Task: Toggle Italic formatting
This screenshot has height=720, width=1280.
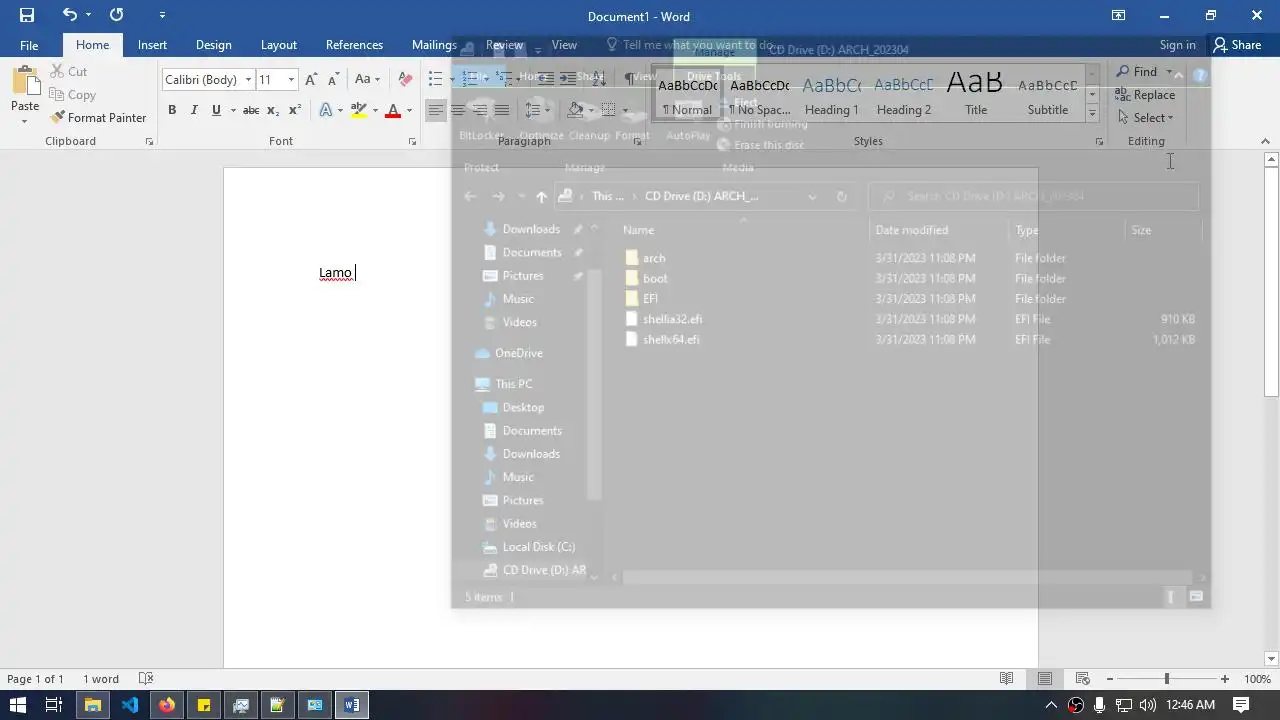Action: tap(194, 110)
